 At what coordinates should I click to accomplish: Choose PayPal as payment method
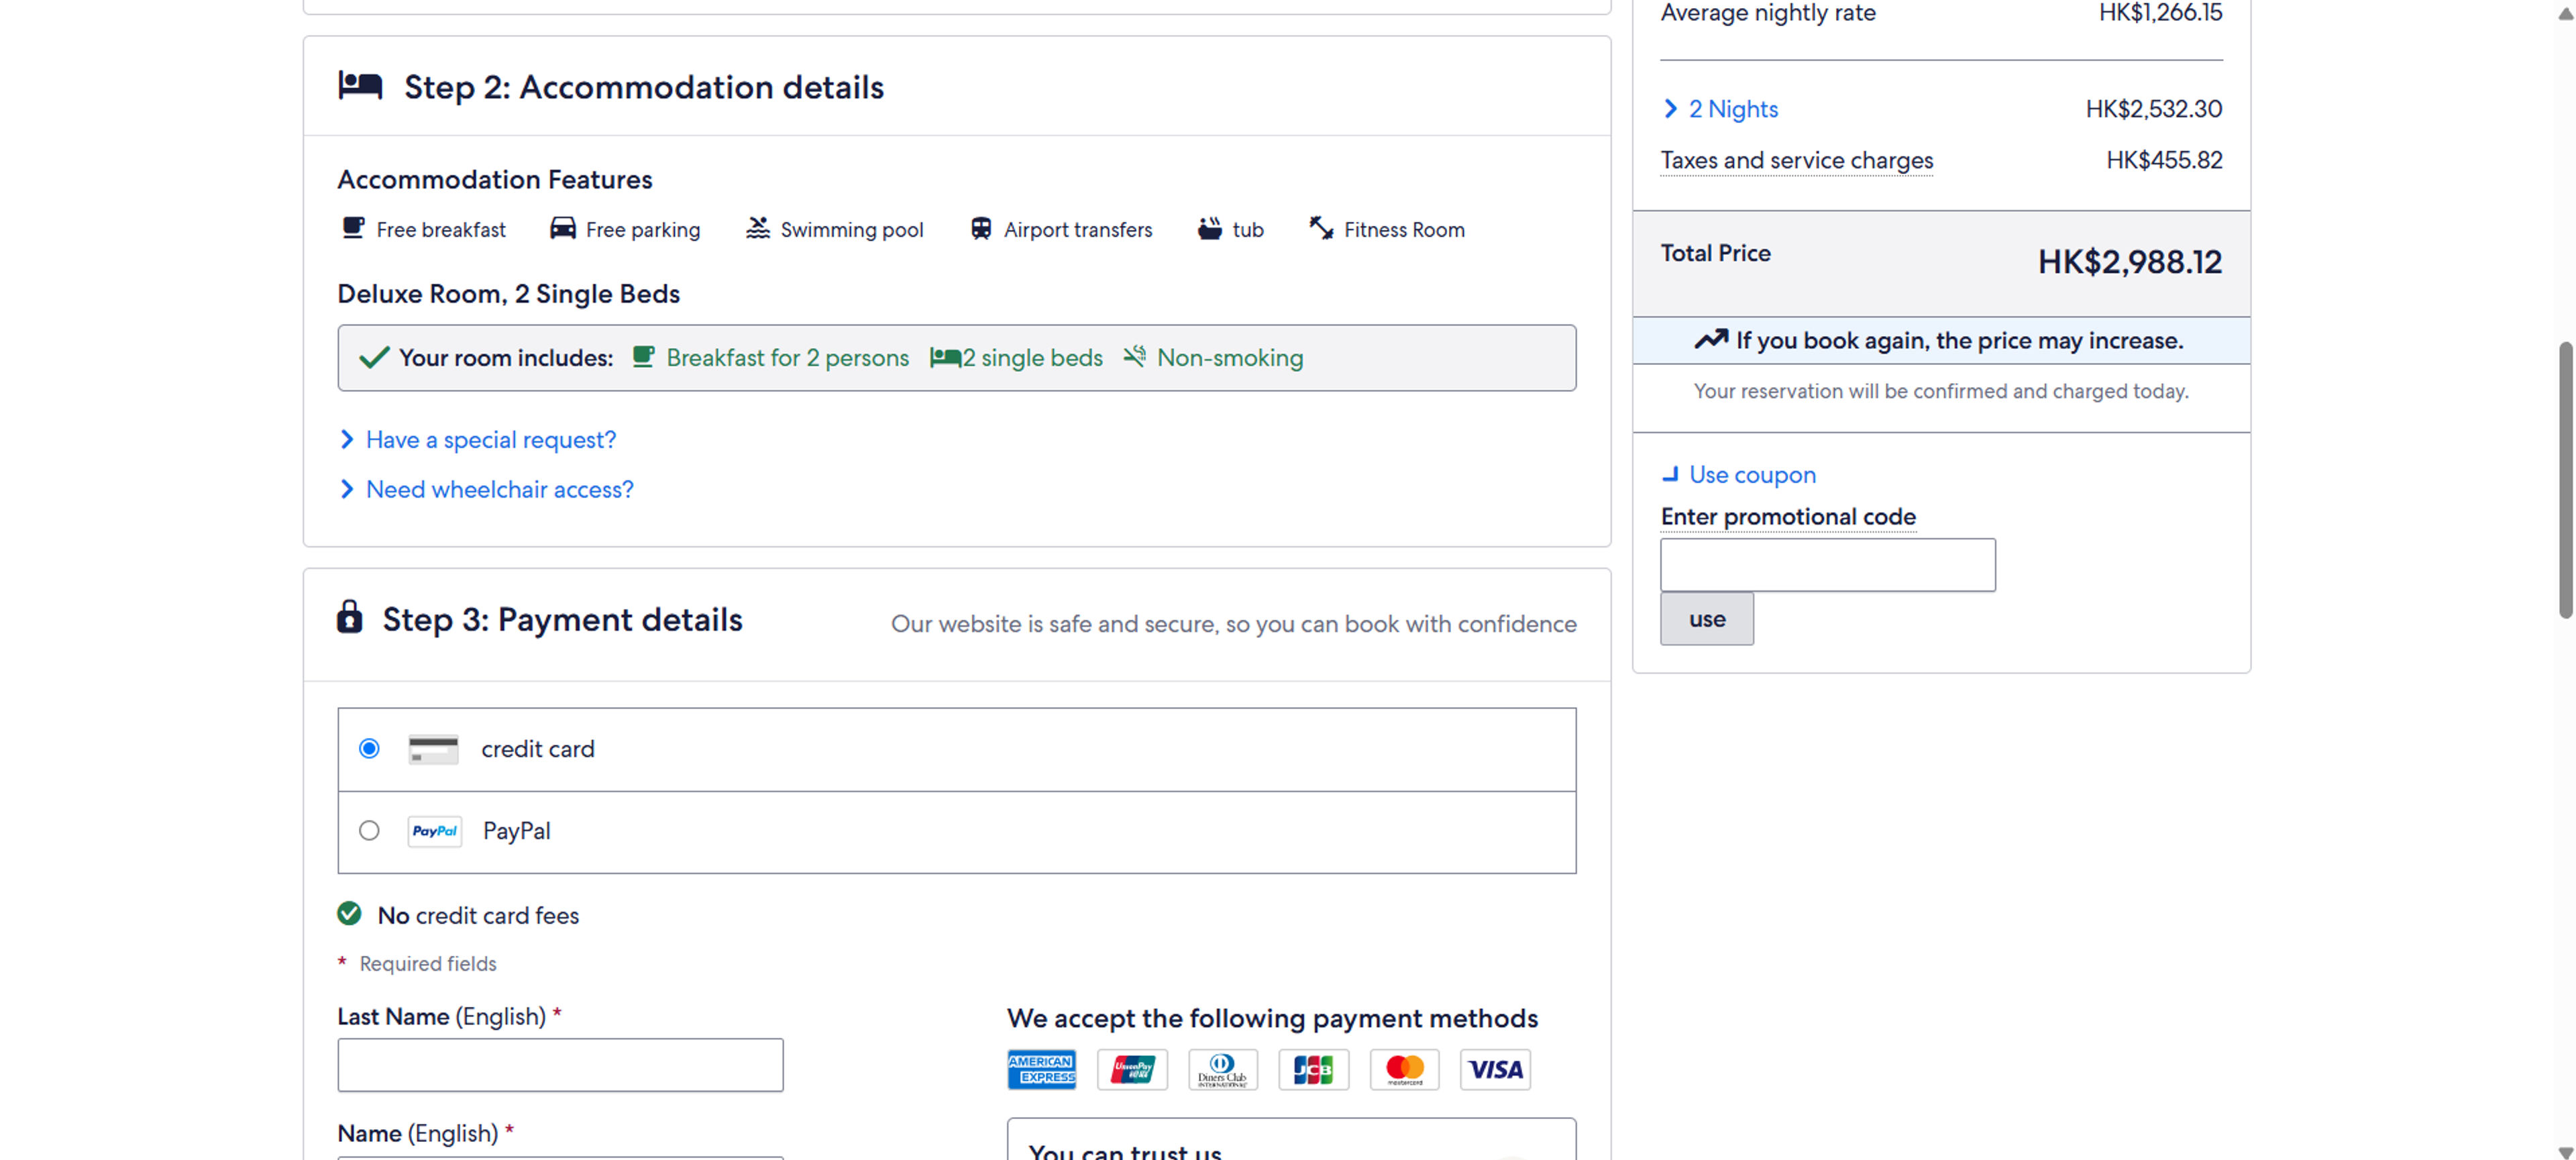[369, 830]
